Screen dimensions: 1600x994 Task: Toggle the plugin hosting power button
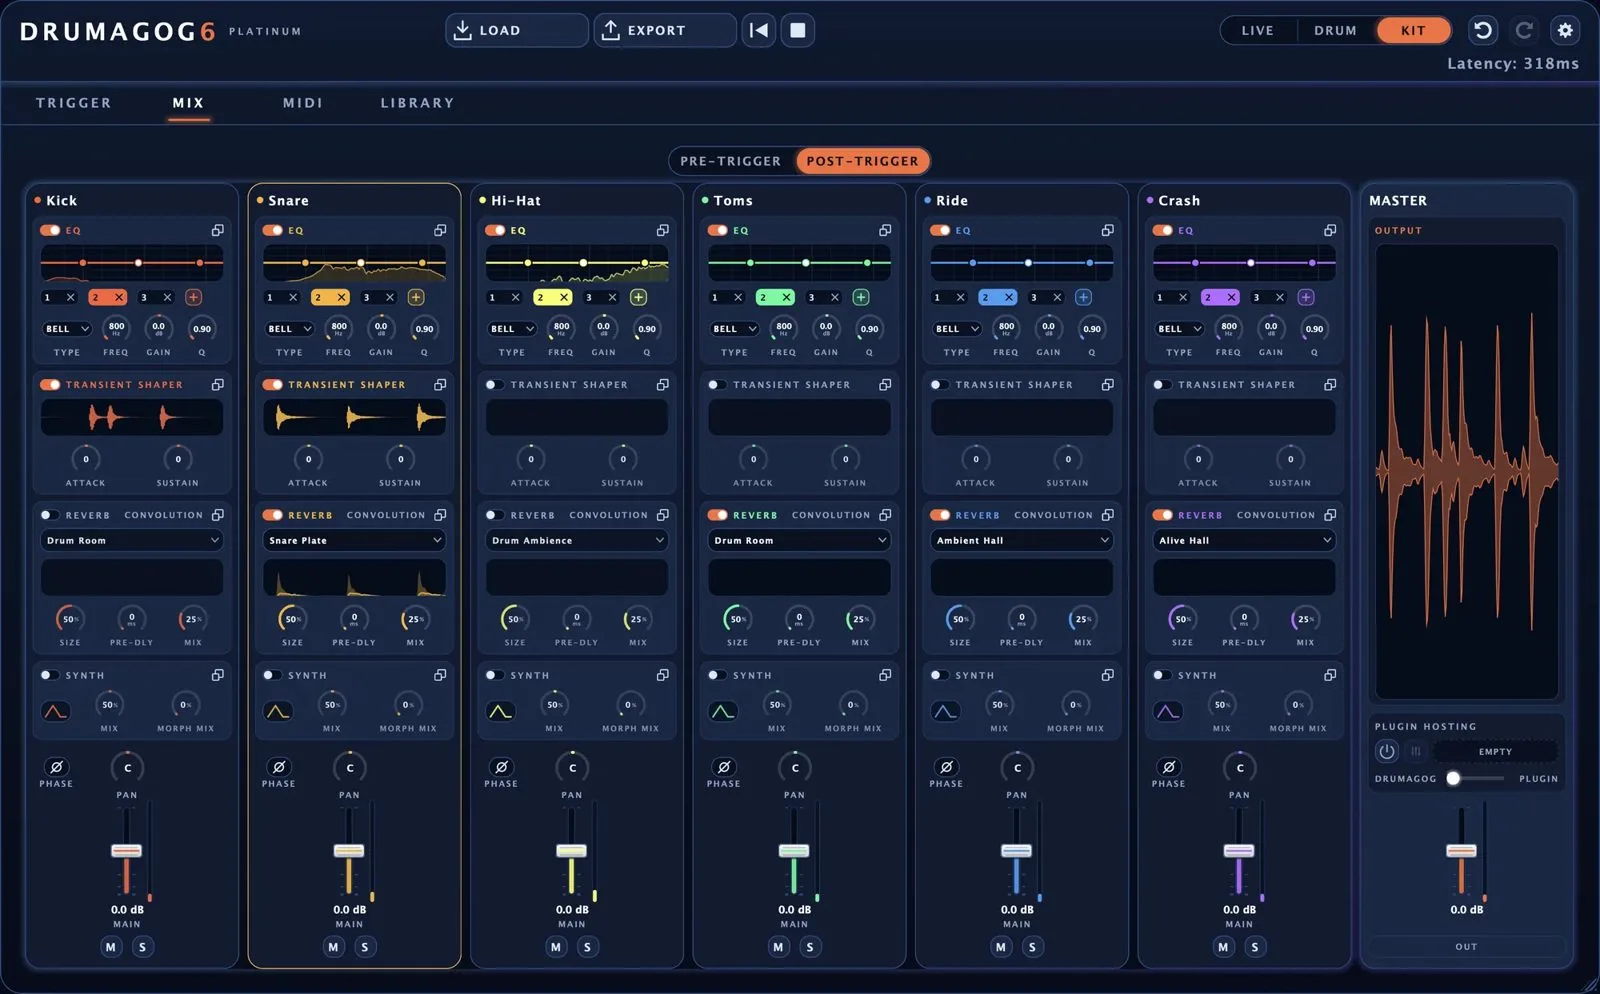pyautogui.click(x=1387, y=751)
